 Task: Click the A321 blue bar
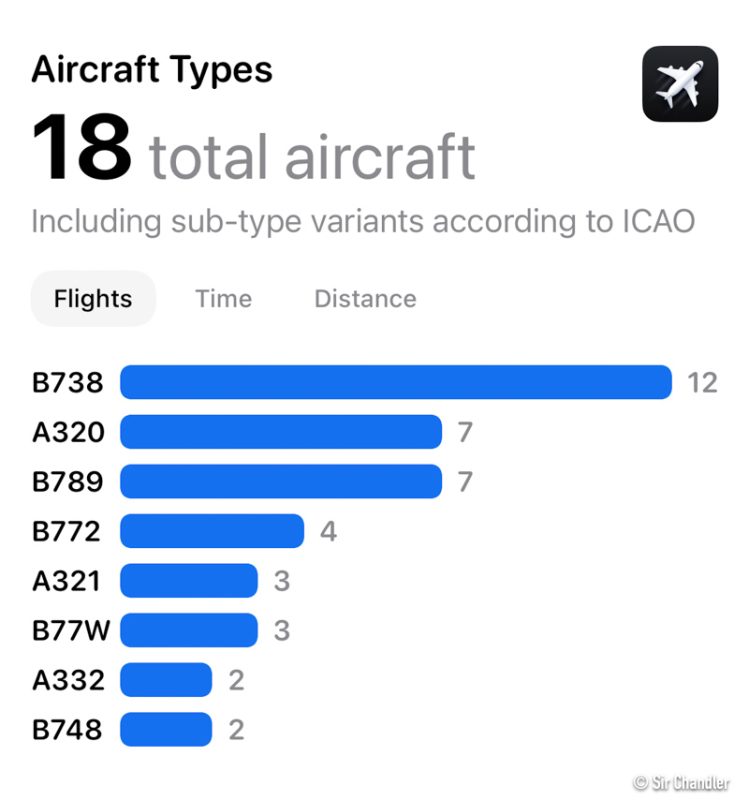point(189,580)
